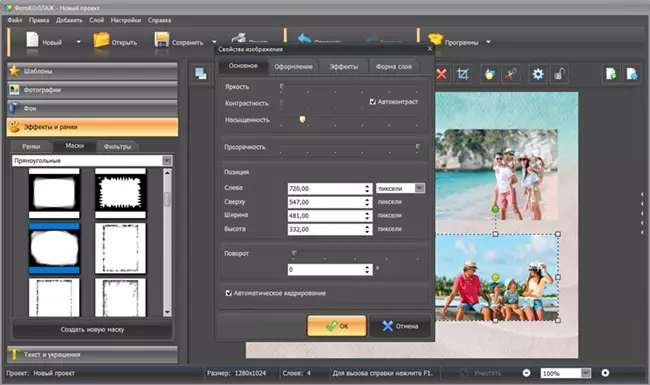This screenshot has width=650, height=385.
Task: Expand the Эффекты и рамки section
Action: [92, 127]
